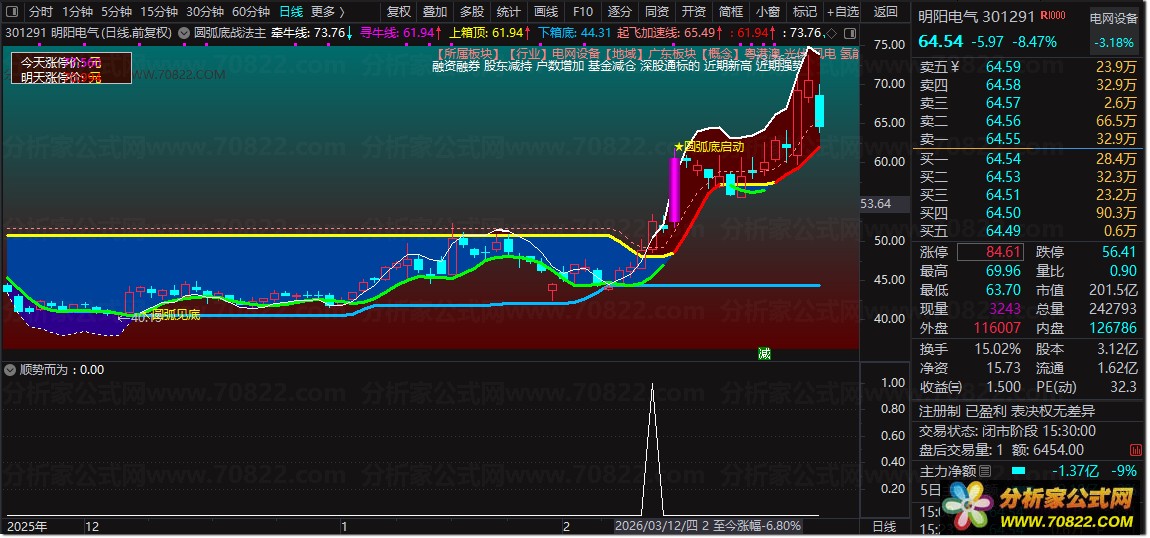1150x538 pixels.
Task: Click the 分析家公式网 logo banner
Action: [x=1038, y=506]
